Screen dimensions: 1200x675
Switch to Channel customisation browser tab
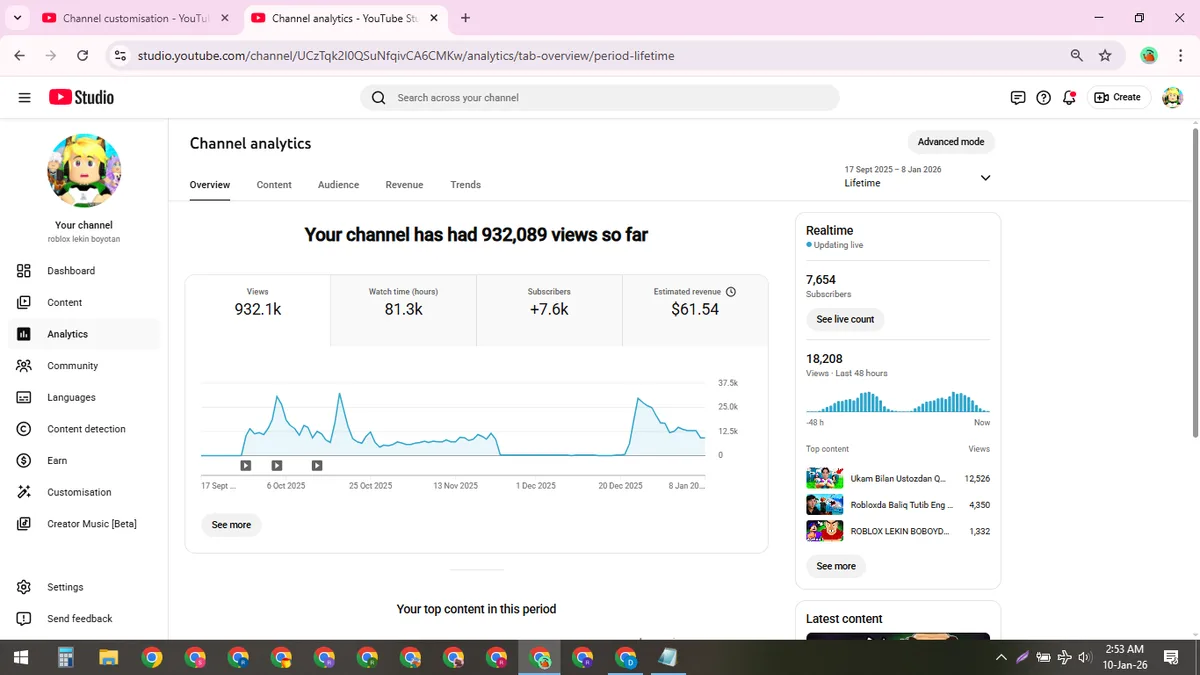[137, 18]
